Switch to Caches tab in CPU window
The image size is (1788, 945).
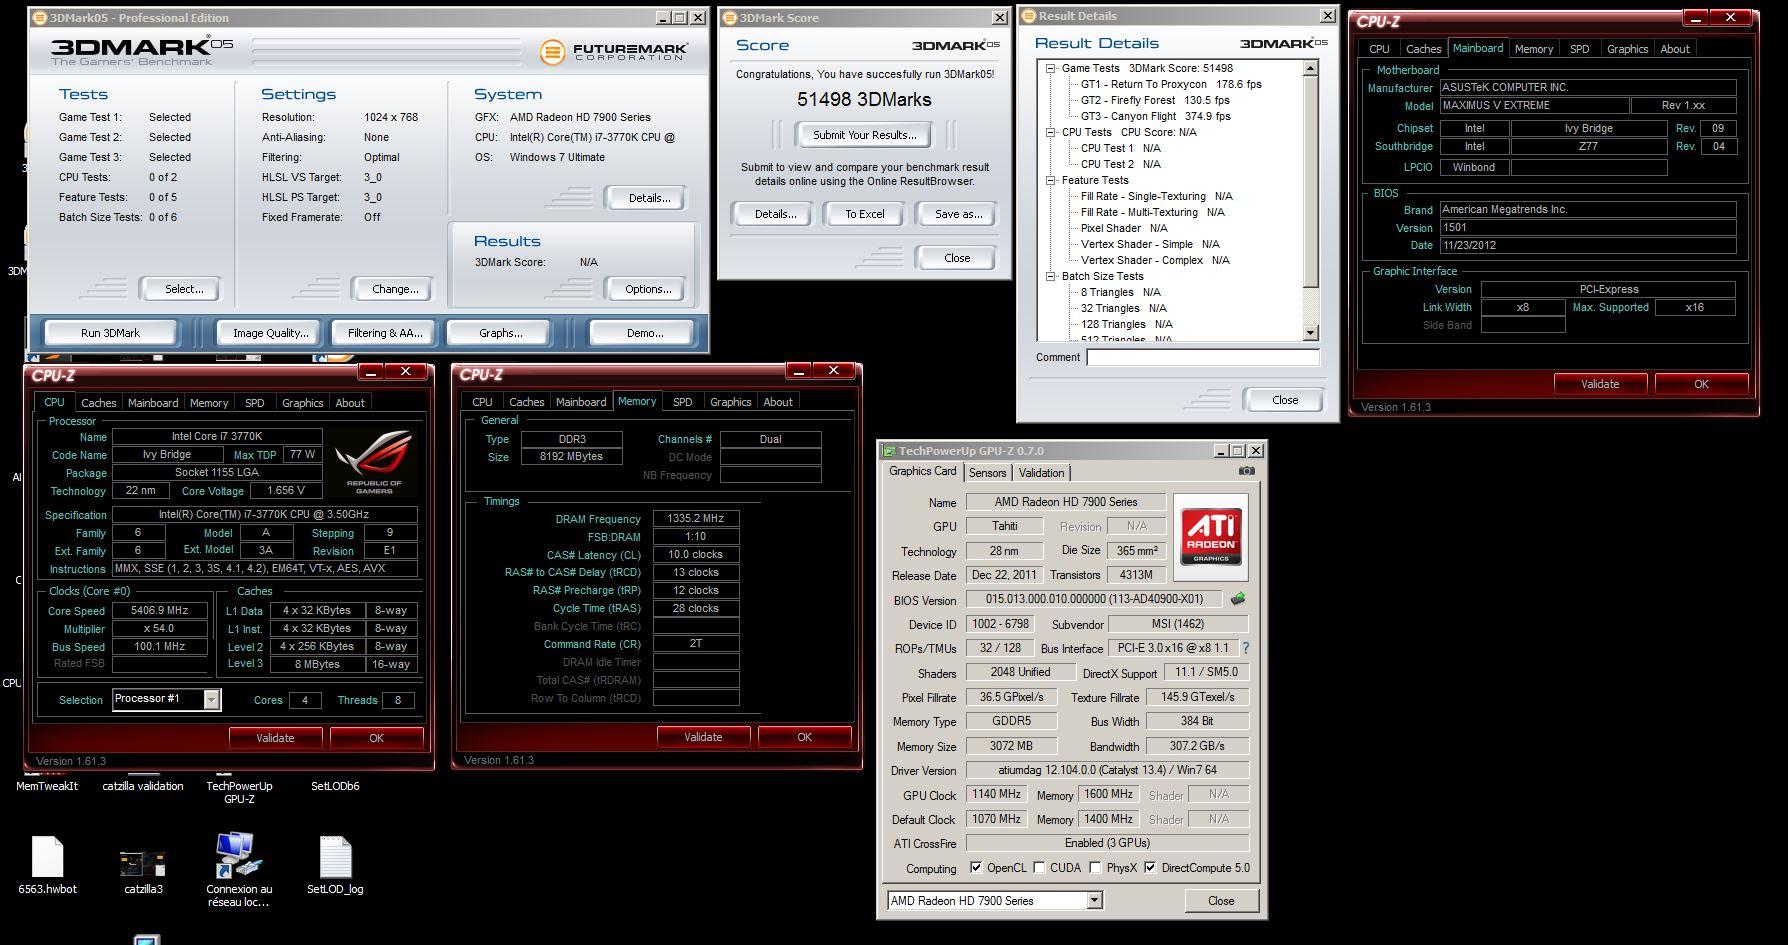tap(98, 403)
